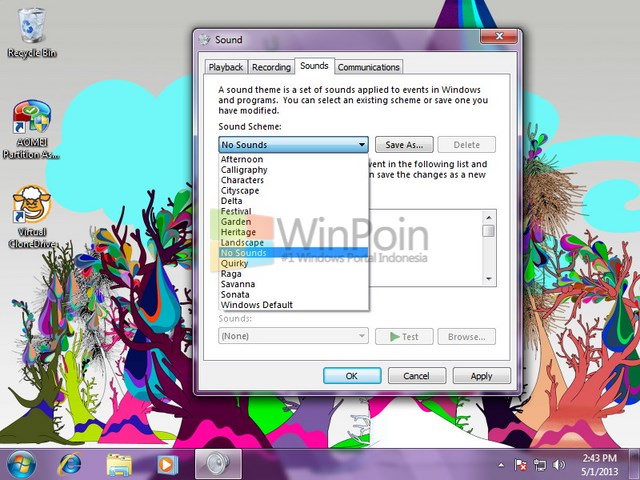
Task: Open AOMEI Partition Assistant desktop shortcut
Action: (32, 130)
